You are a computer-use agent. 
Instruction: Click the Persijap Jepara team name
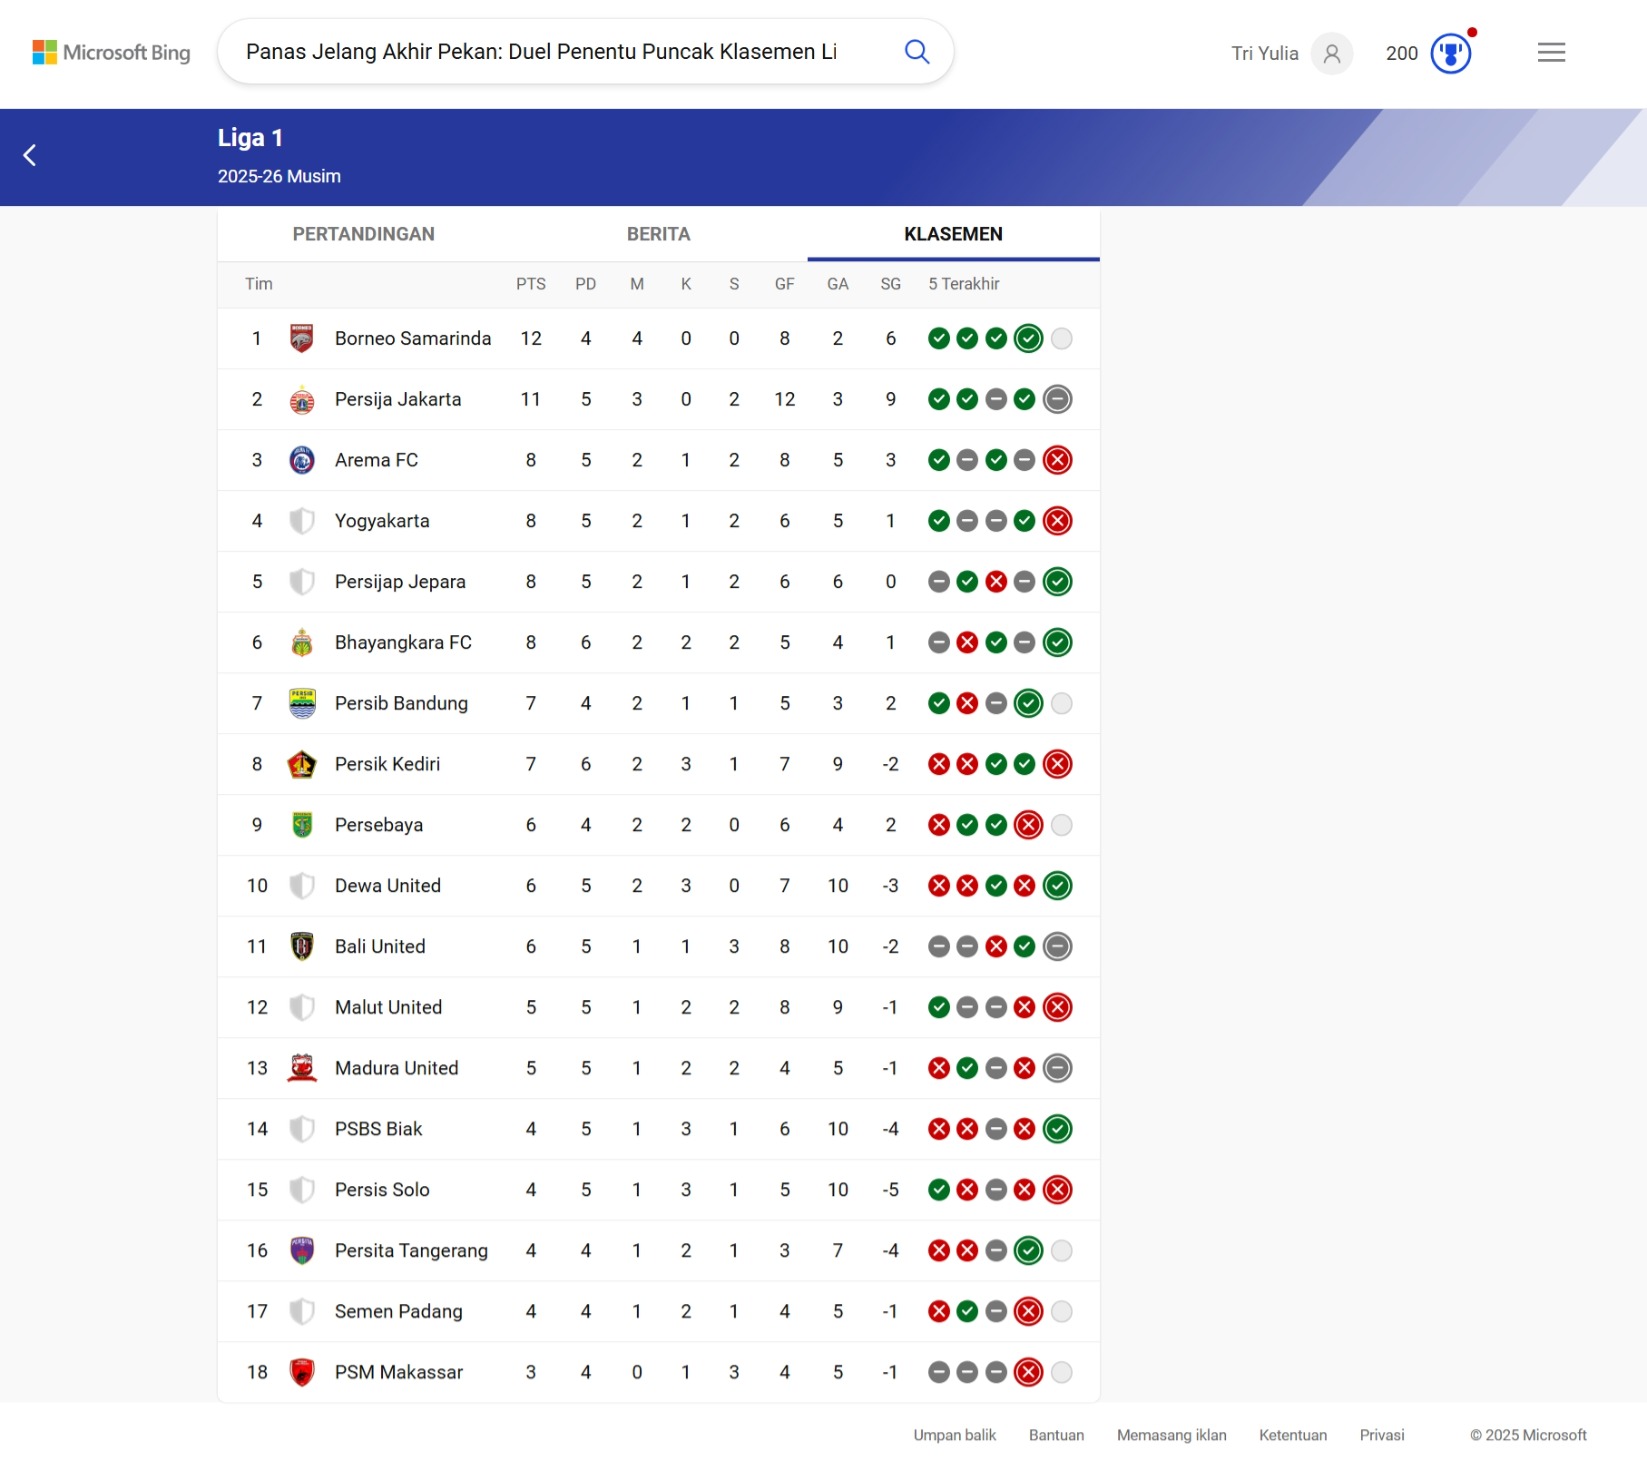[x=400, y=582]
